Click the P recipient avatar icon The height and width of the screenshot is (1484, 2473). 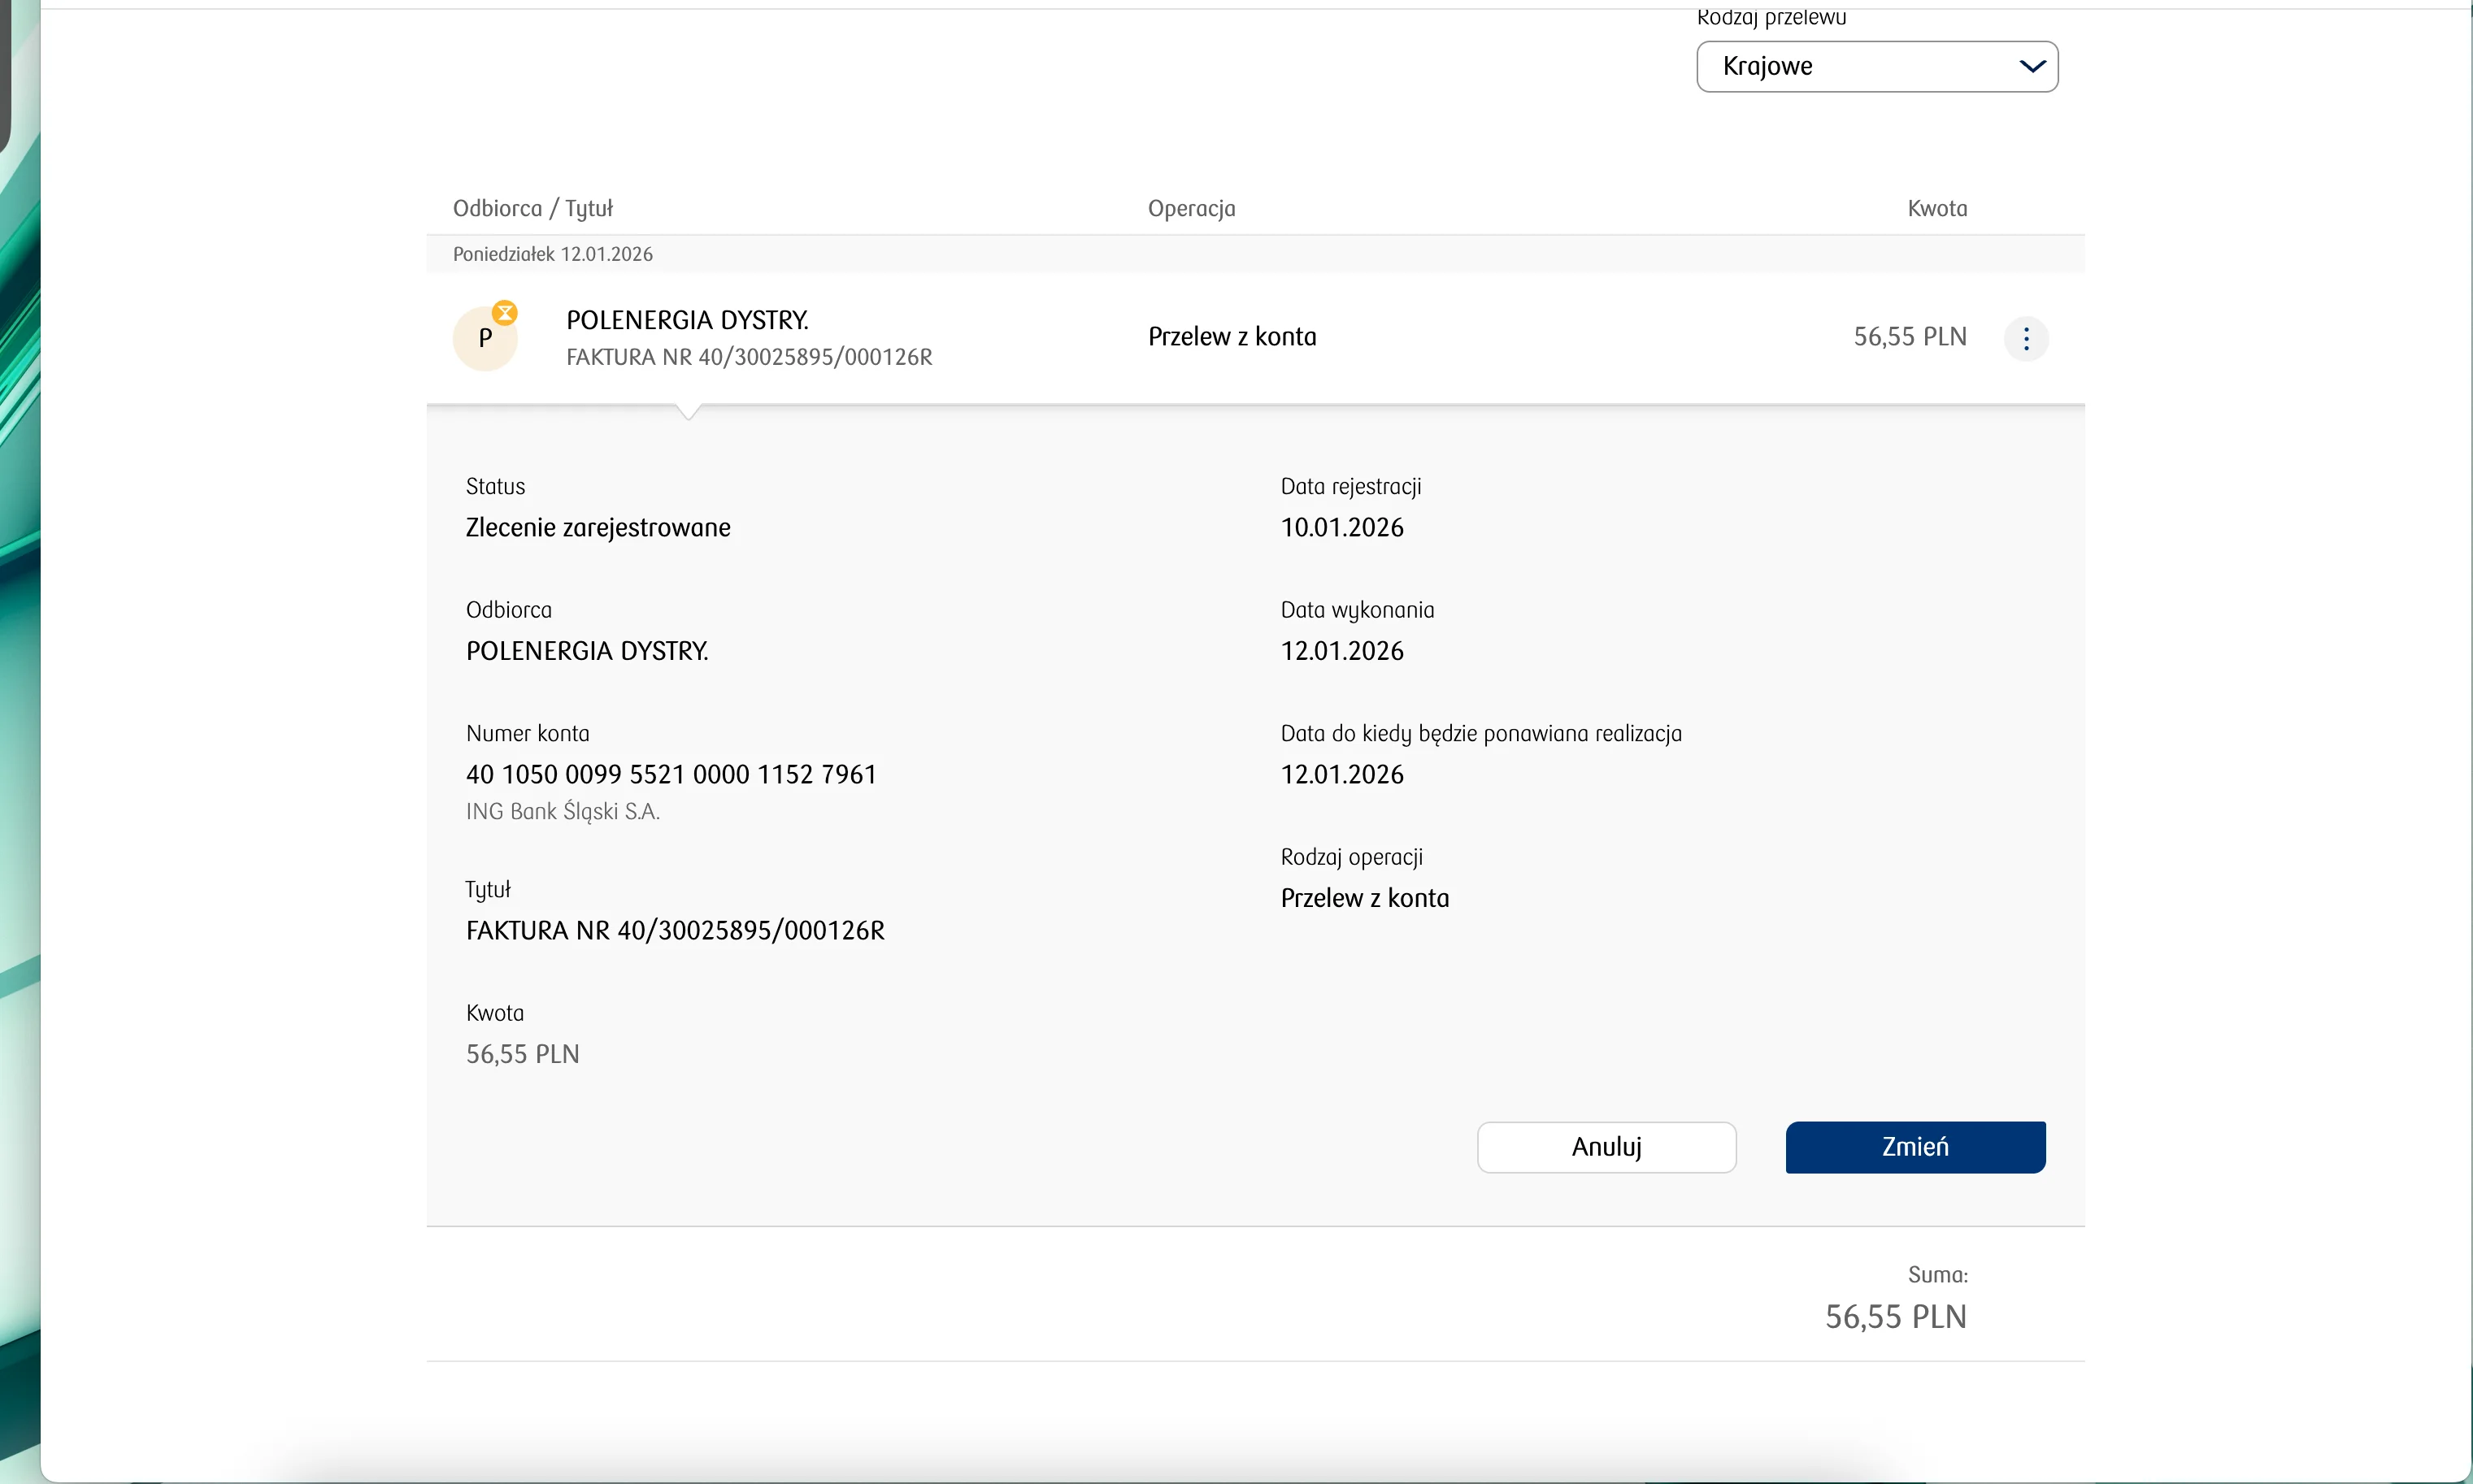pyautogui.click(x=485, y=340)
